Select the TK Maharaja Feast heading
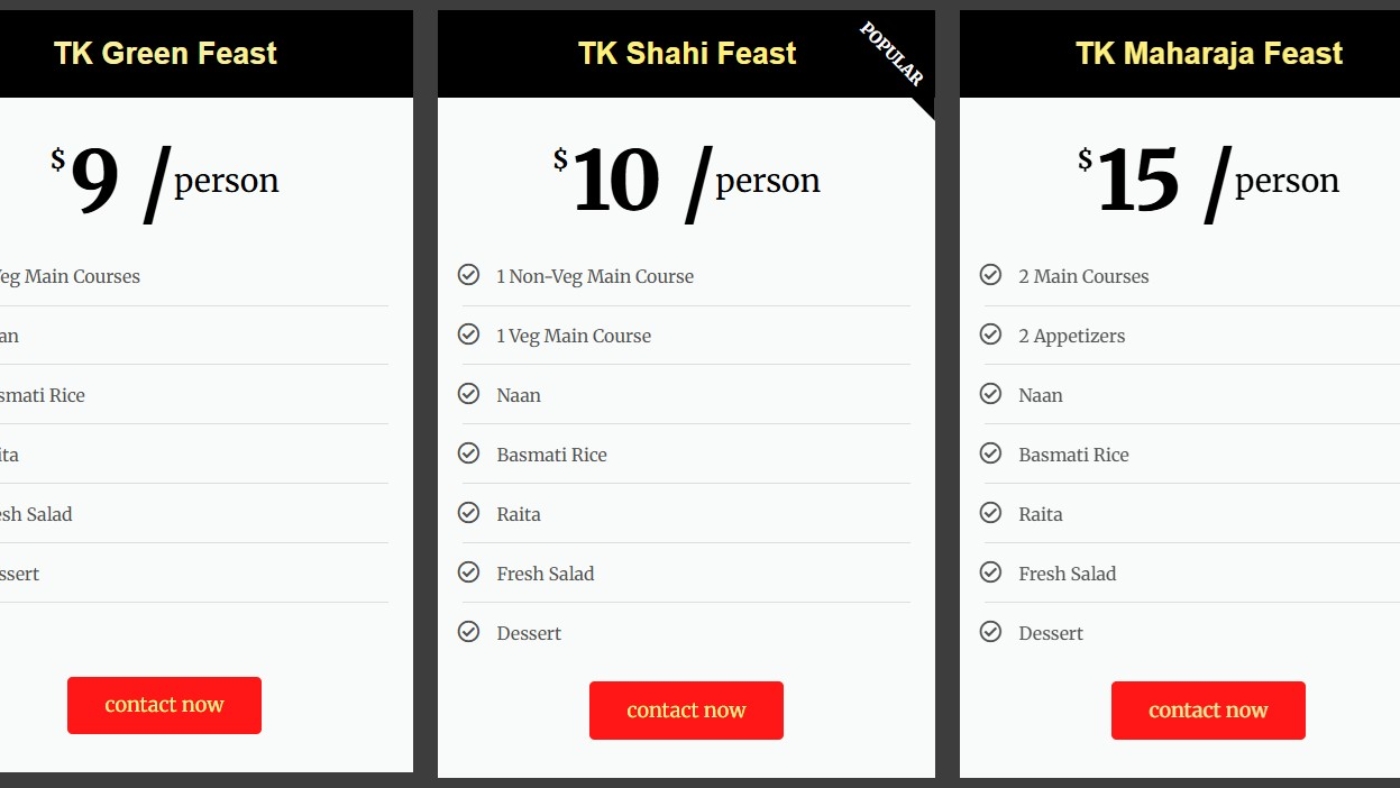This screenshot has height=788, width=1400. [x=1209, y=53]
